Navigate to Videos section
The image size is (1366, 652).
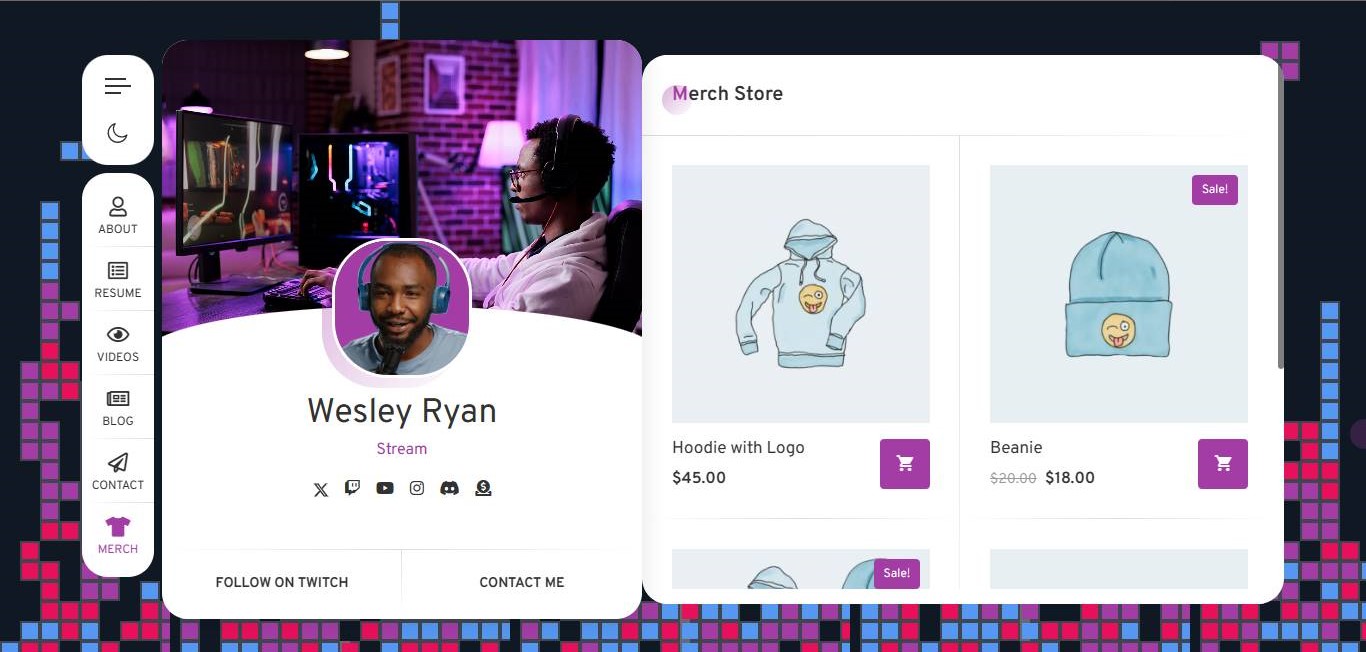coord(118,343)
